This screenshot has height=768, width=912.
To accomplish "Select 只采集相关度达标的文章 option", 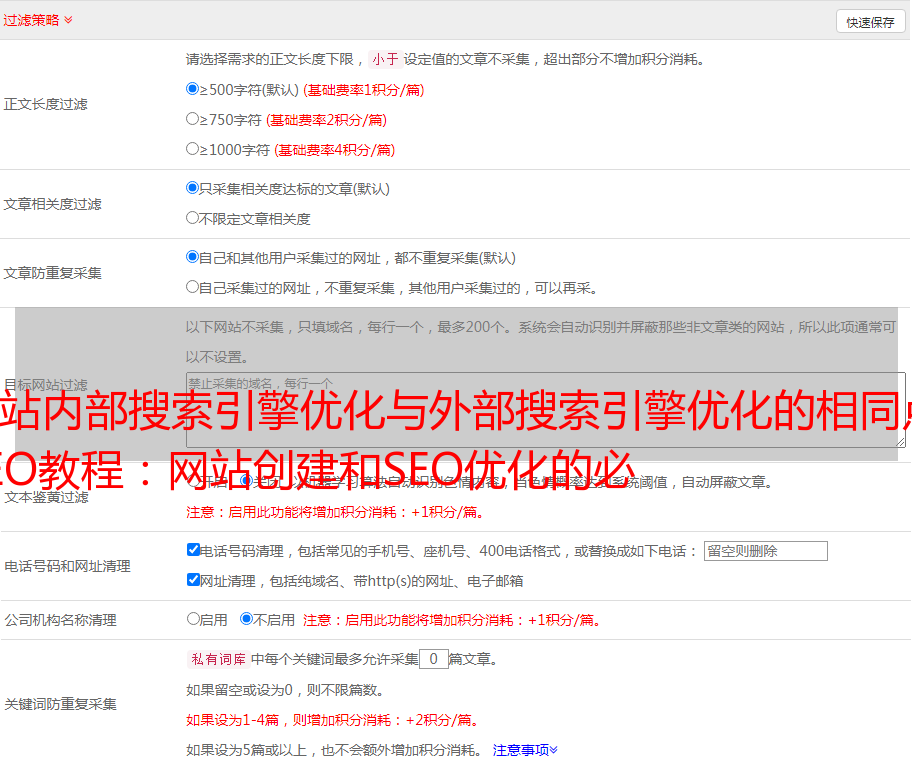I will pyautogui.click(x=193, y=188).
